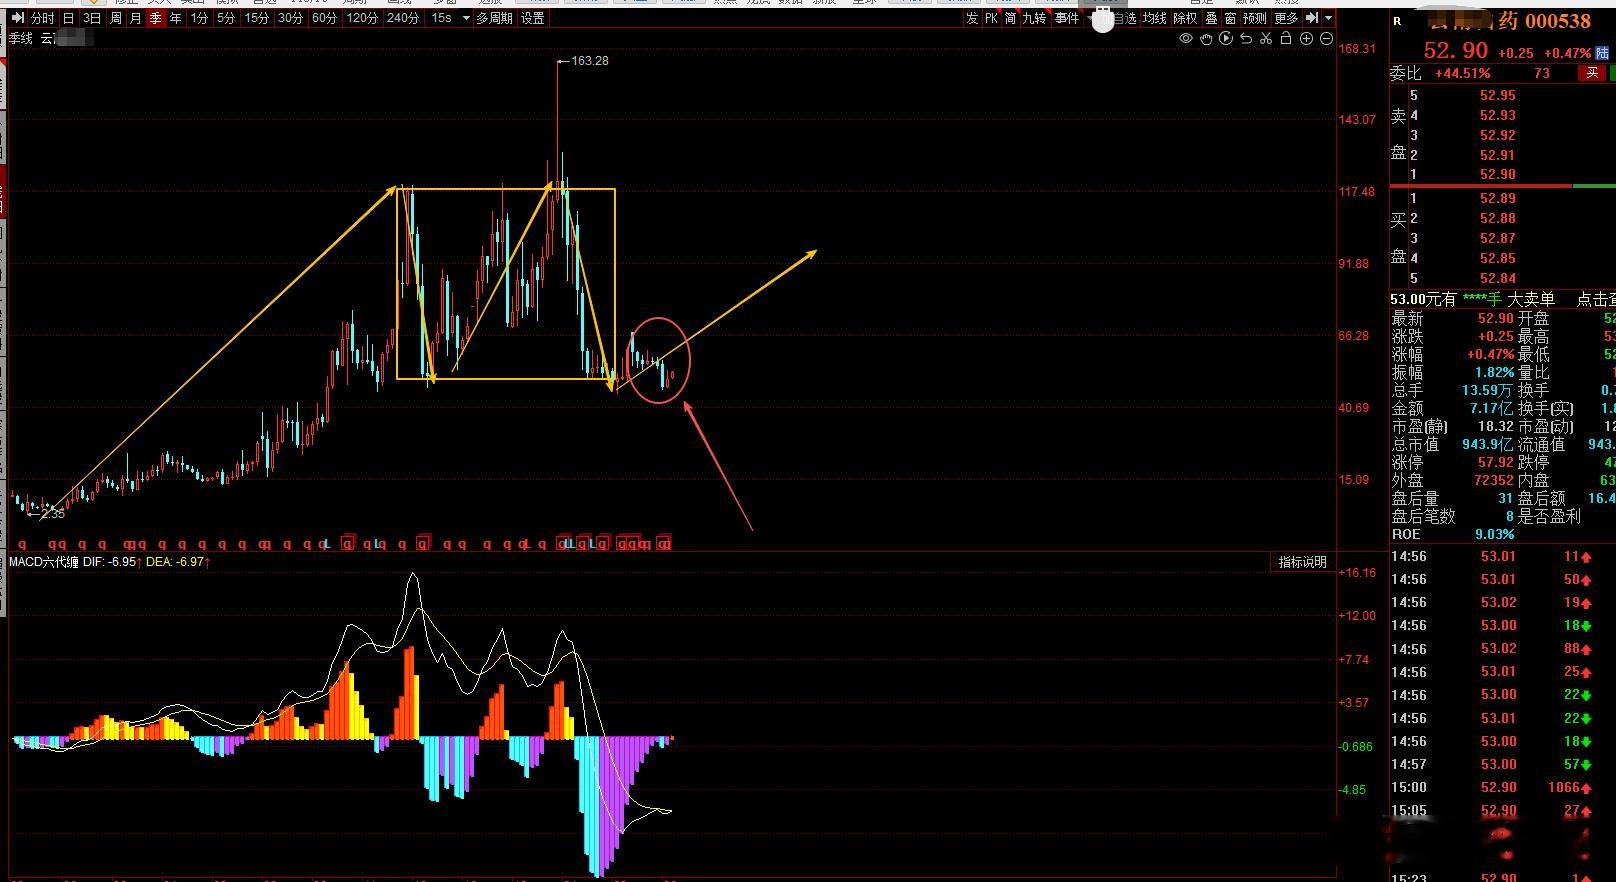Viewport: 1616px width, 882px height.
Task: Toggle 均线 moving averages
Action: coord(1155,18)
